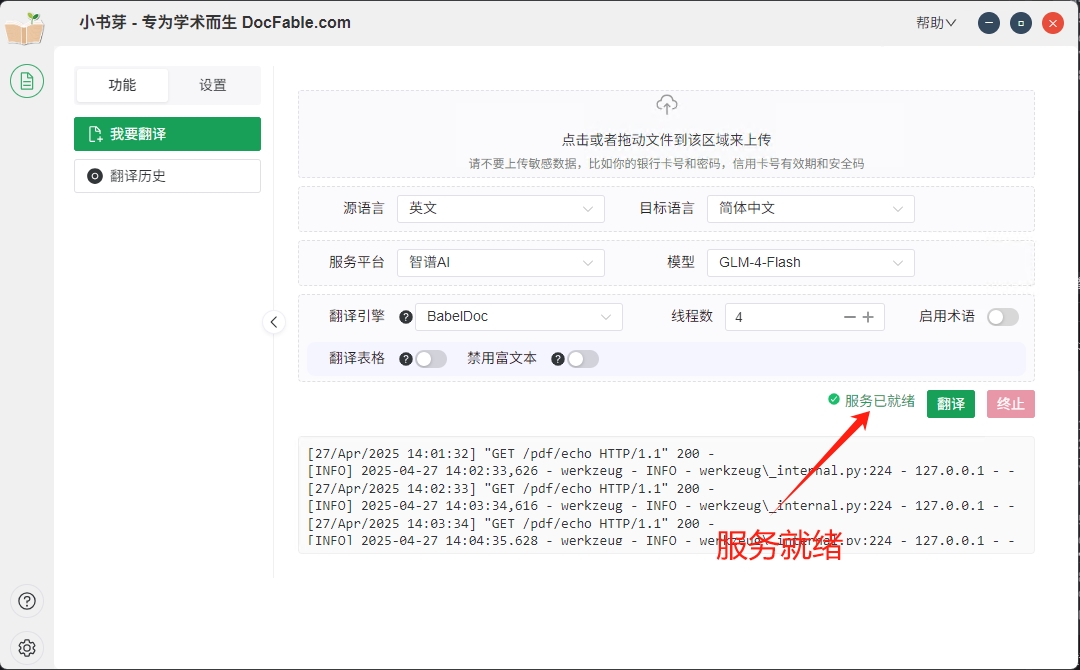Screen dimensions: 1080x670
Task: Toggle the 禁用富文本 switch
Action: pos(583,358)
